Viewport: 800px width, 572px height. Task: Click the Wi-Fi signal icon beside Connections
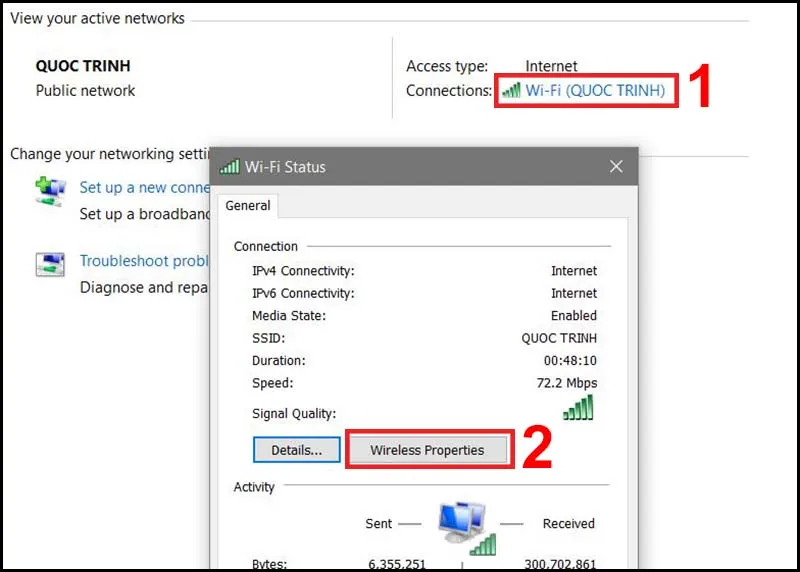tap(510, 91)
